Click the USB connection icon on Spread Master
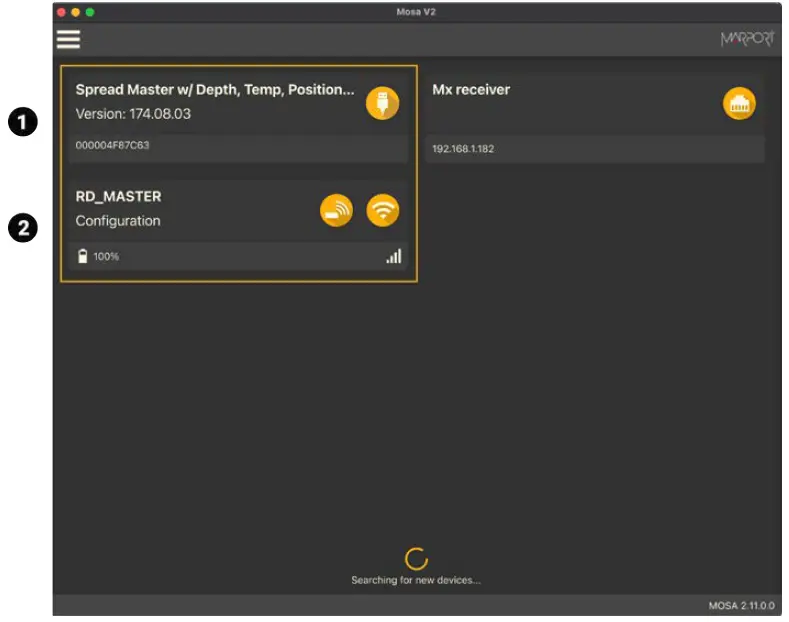789x622 pixels. pyautogui.click(x=382, y=103)
